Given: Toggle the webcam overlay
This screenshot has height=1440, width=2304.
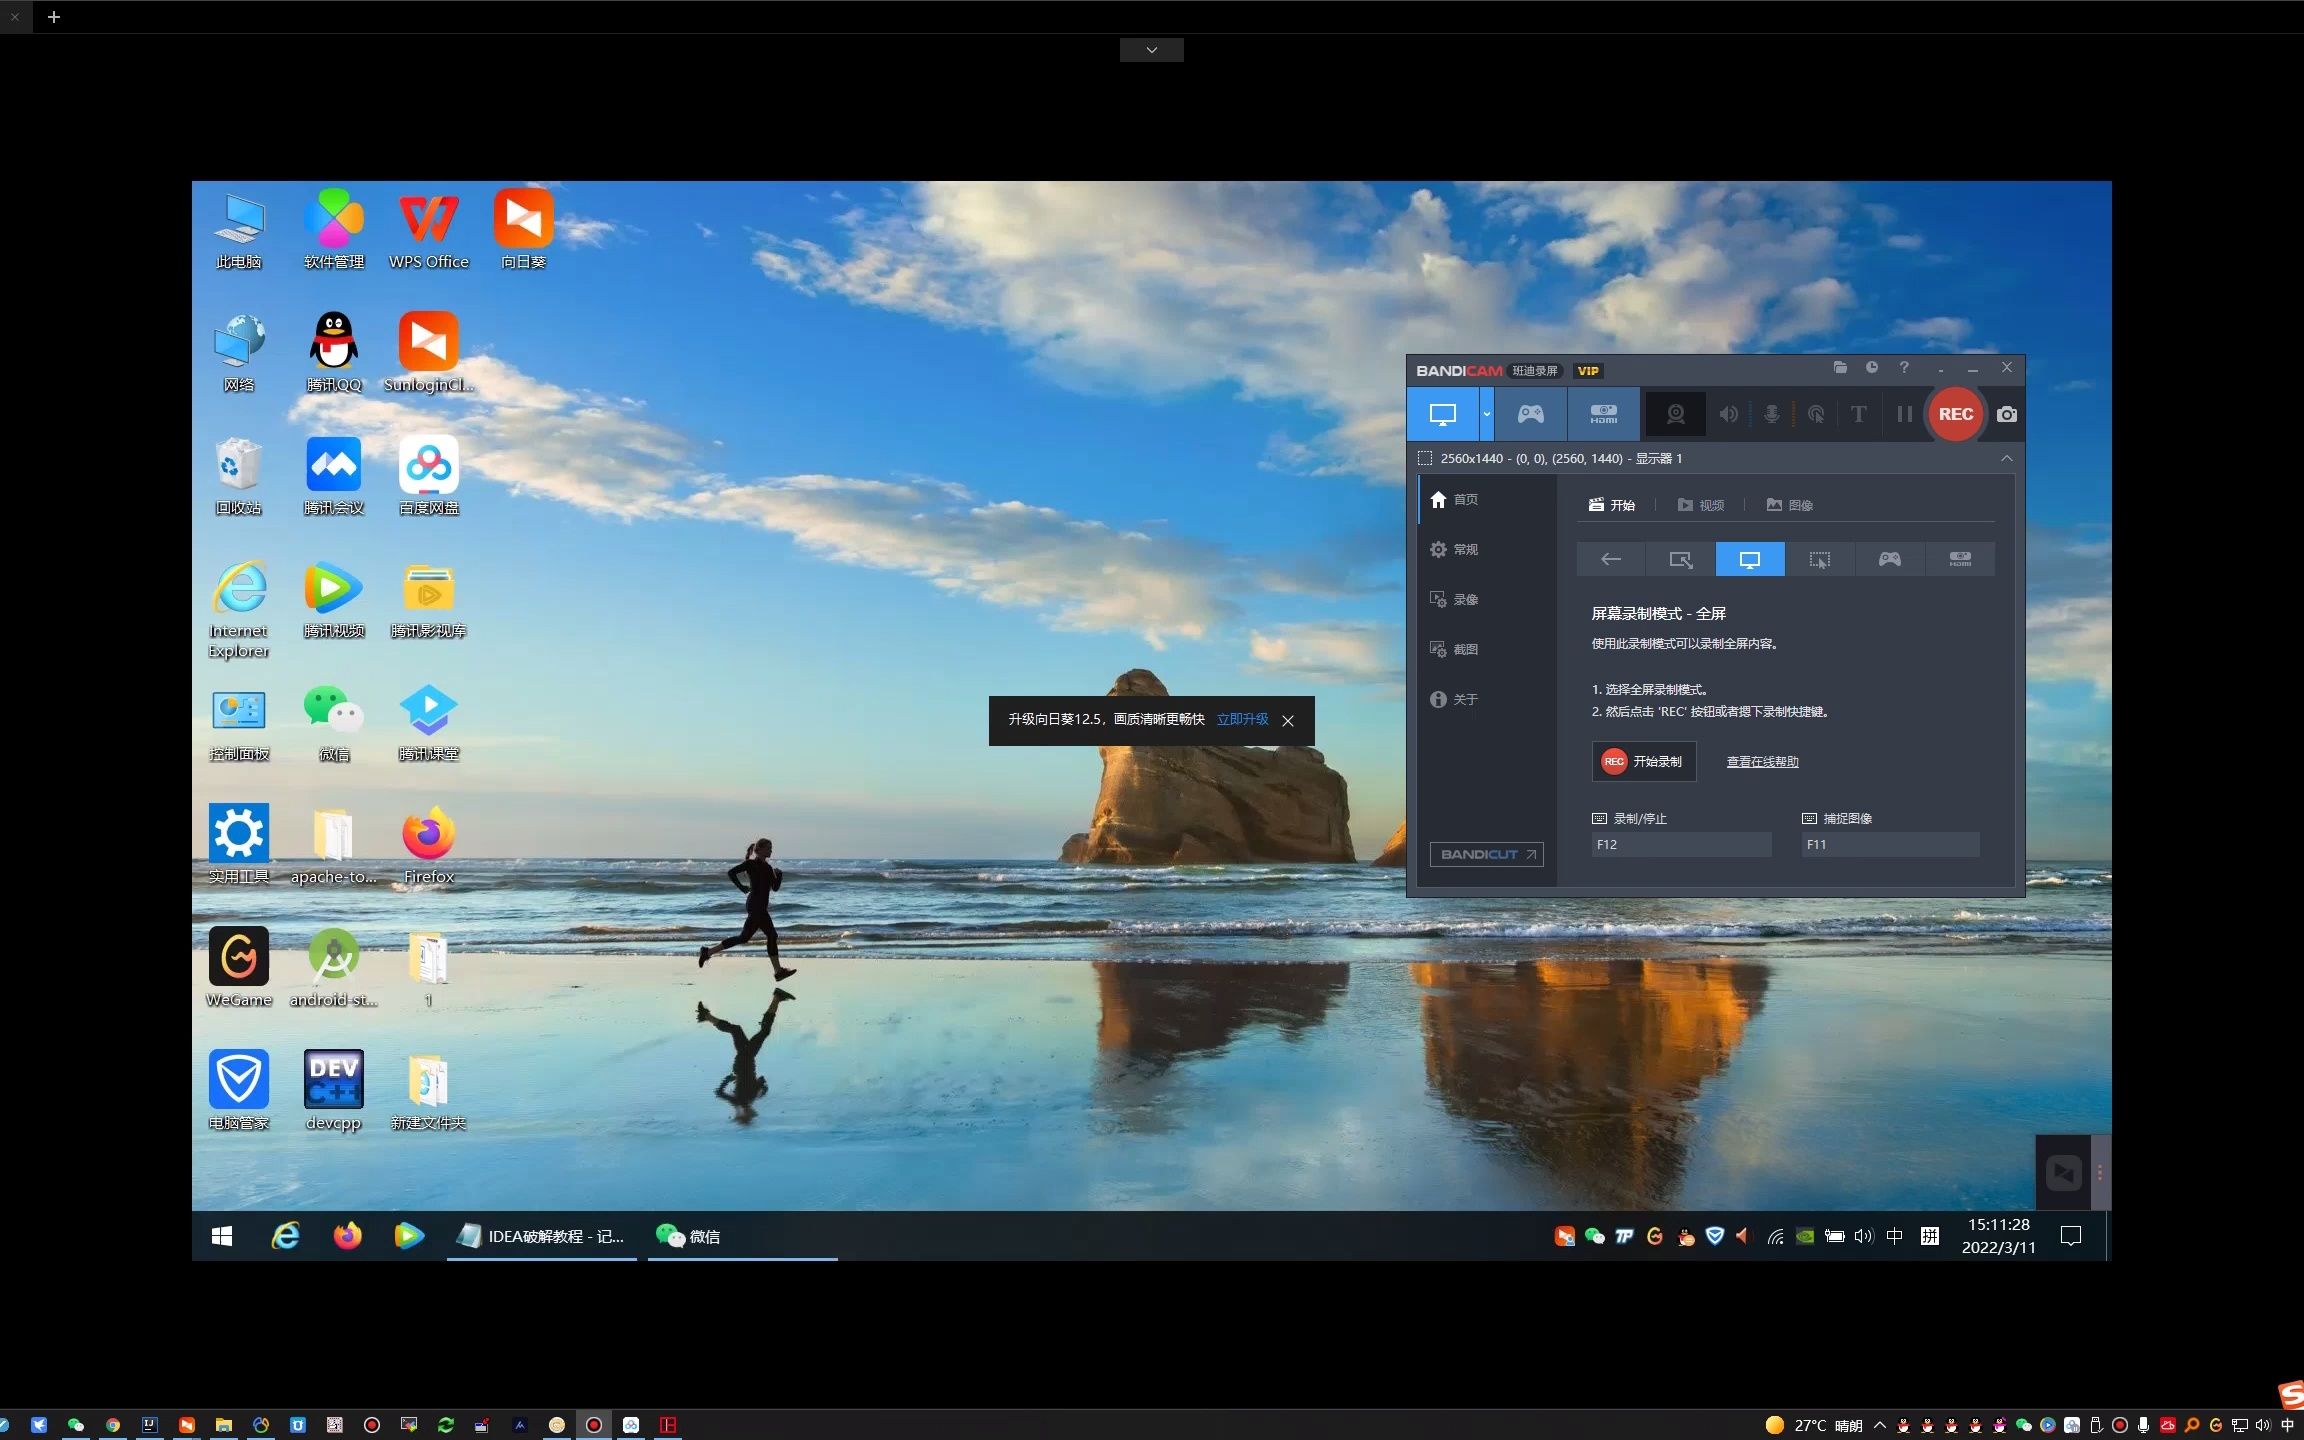Looking at the screenshot, I should click(x=1676, y=414).
